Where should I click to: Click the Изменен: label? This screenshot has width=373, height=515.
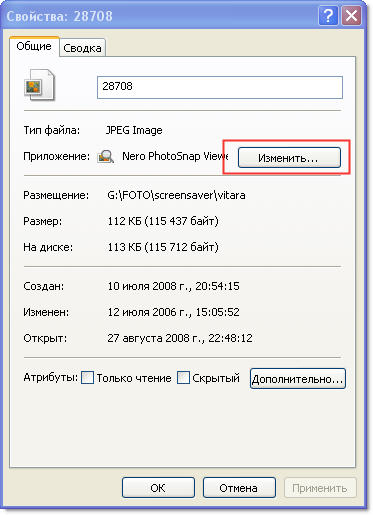[x=46, y=312]
